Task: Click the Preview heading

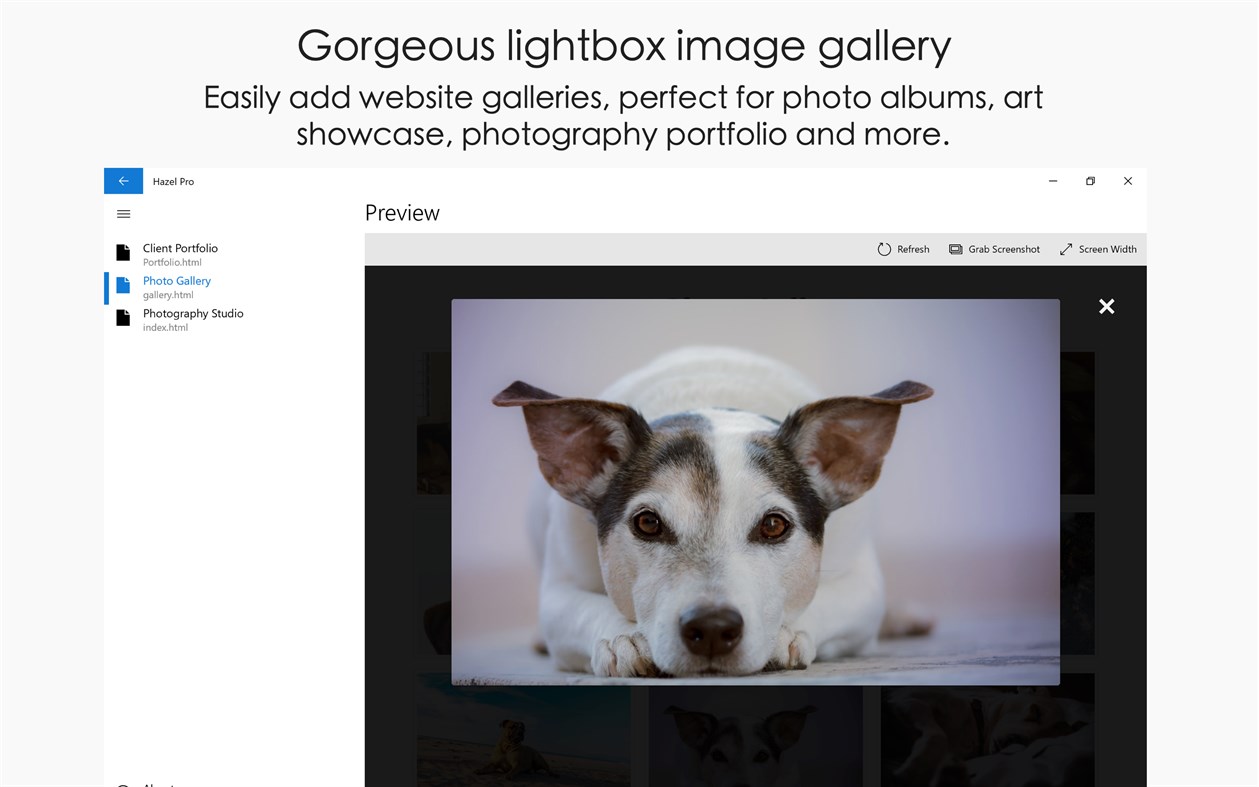Action: (x=402, y=213)
